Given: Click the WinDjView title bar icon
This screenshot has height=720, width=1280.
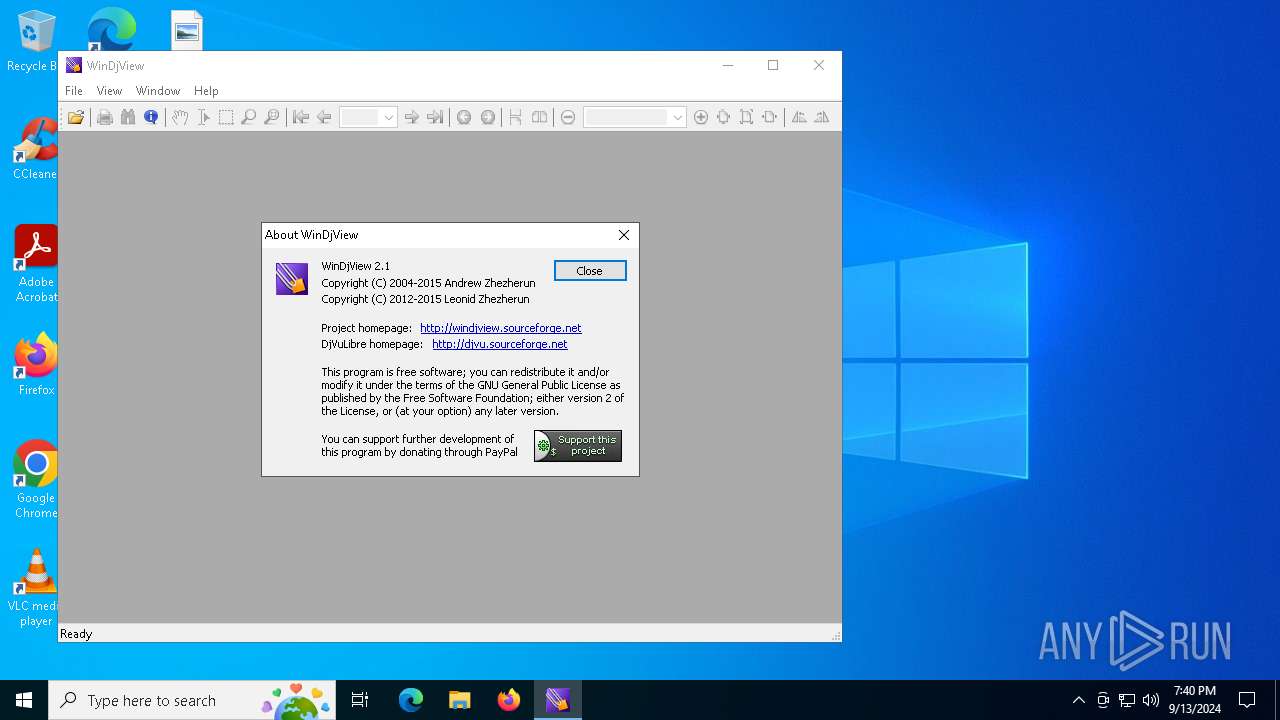Looking at the screenshot, I should tap(73, 66).
